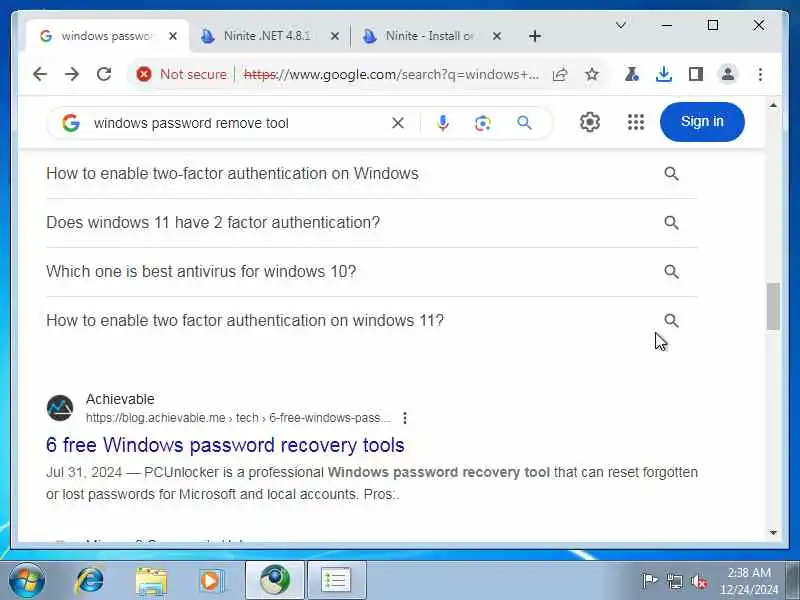The image size is (800, 600).
Task: Open the tab search dropdown chevron
Action: pyautogui.click(x=621, y=25)
